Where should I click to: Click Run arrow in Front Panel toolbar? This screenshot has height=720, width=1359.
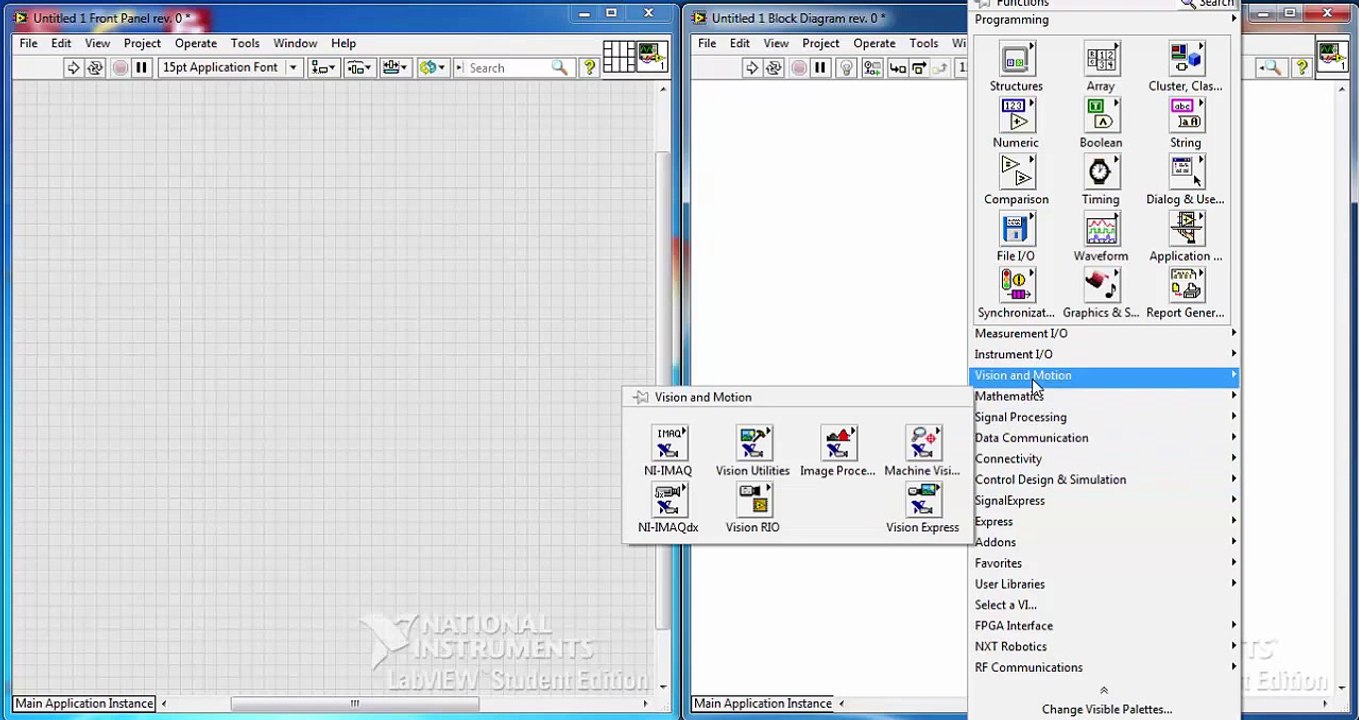[x=73, y=68]
